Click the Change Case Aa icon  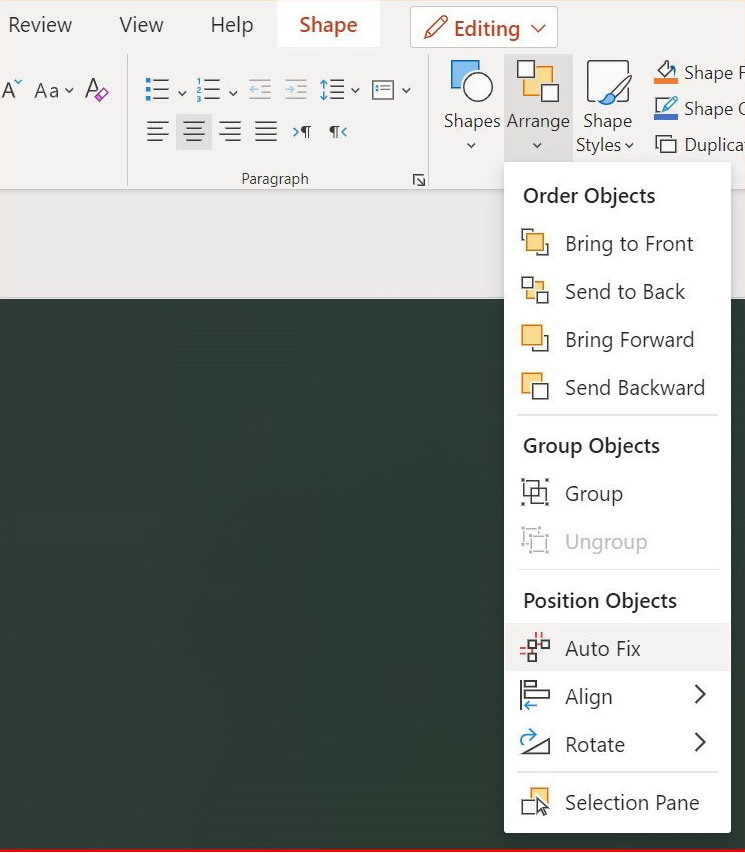tap(46, 90)
